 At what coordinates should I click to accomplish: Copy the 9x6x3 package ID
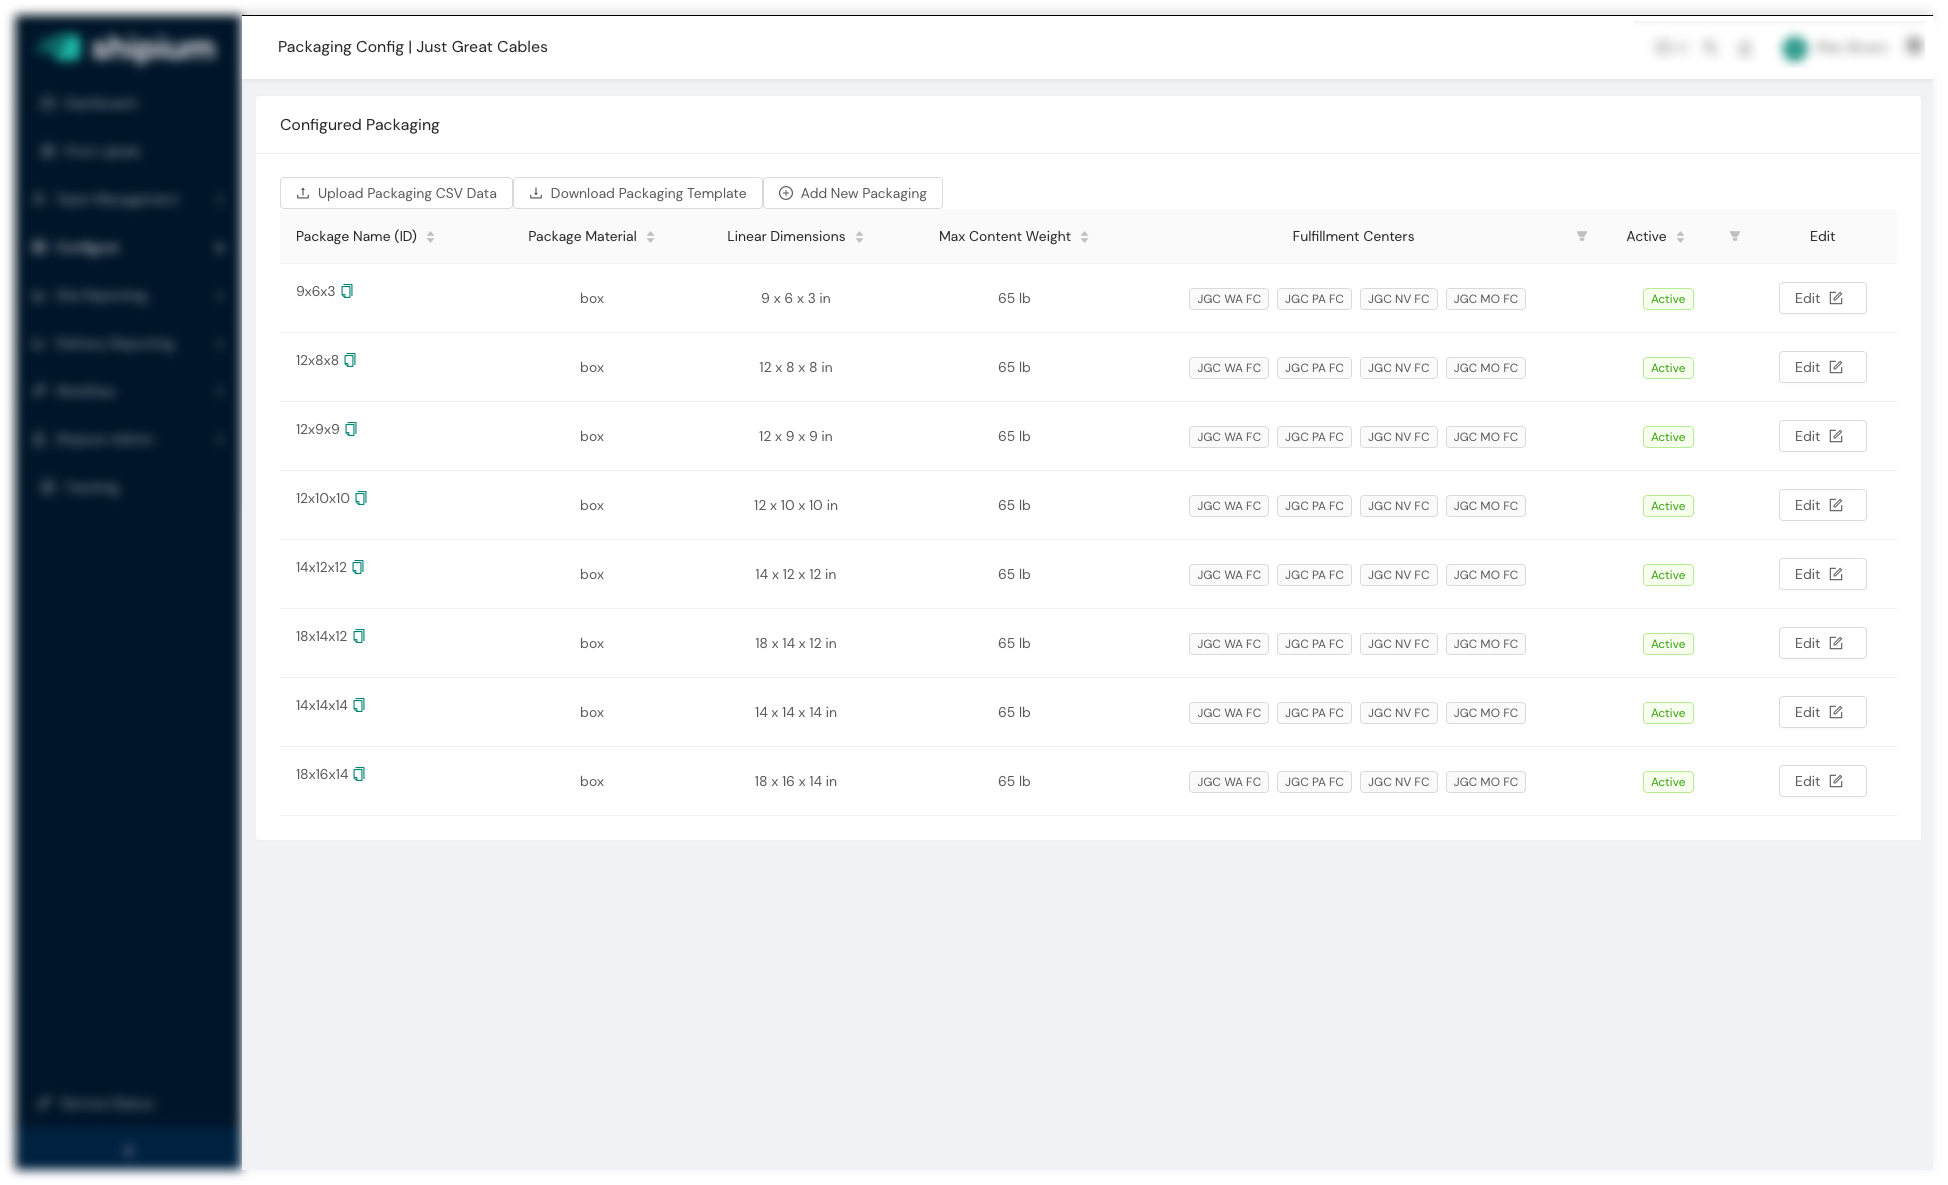pyautogui.click(x=347, y=291)
